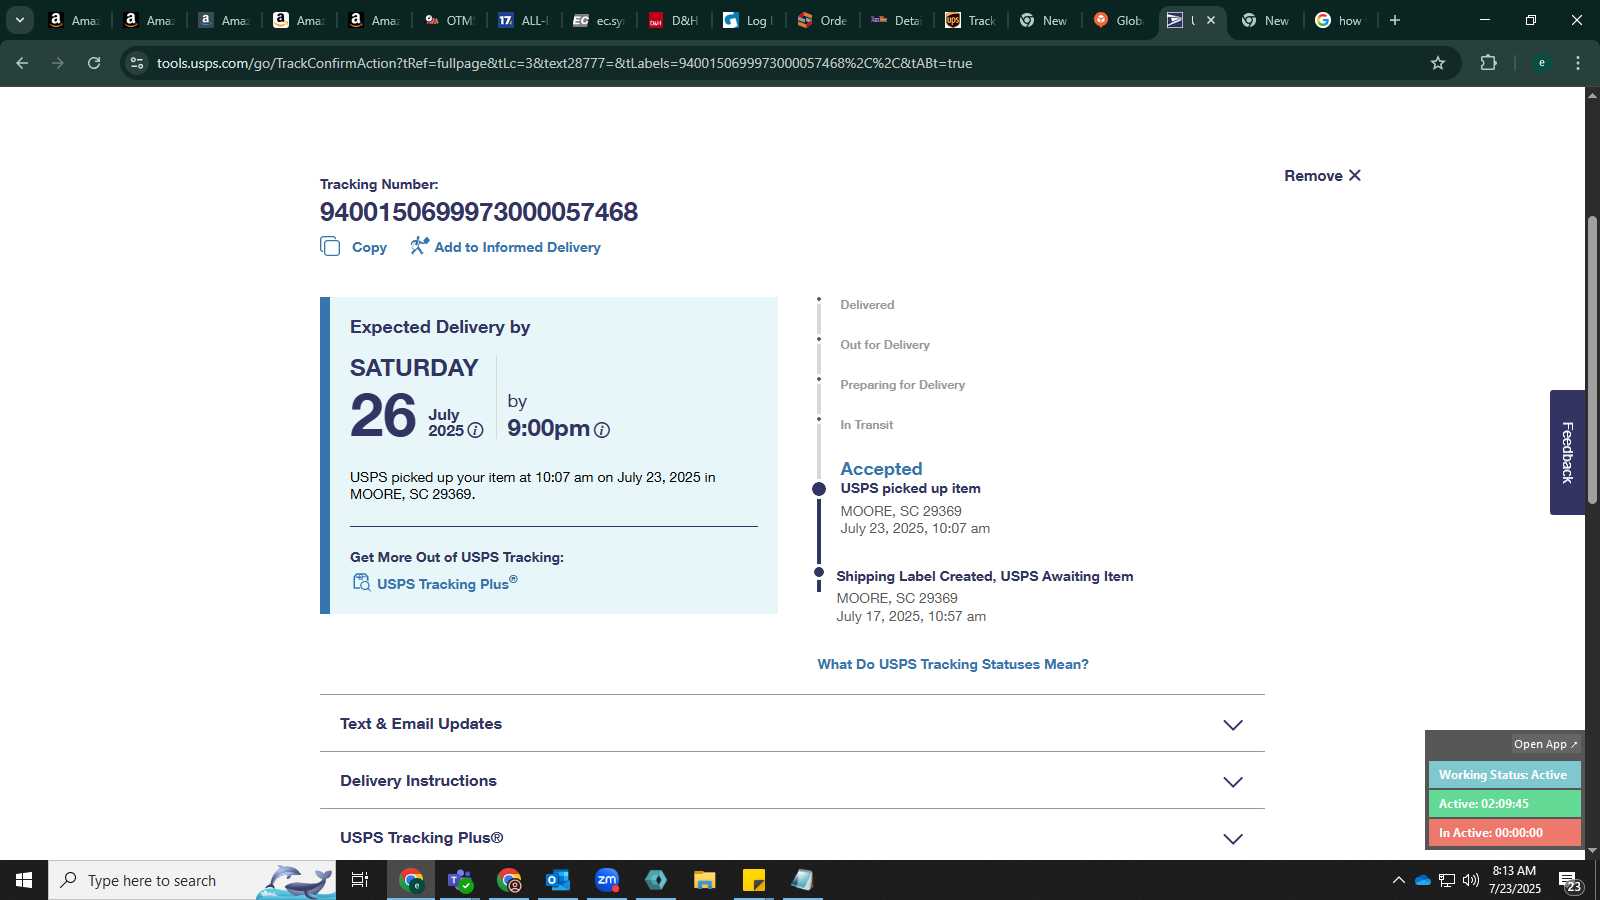1600x900 pixels.
Task: Click the taskbar search box
Action: click(x=192, y=880)
